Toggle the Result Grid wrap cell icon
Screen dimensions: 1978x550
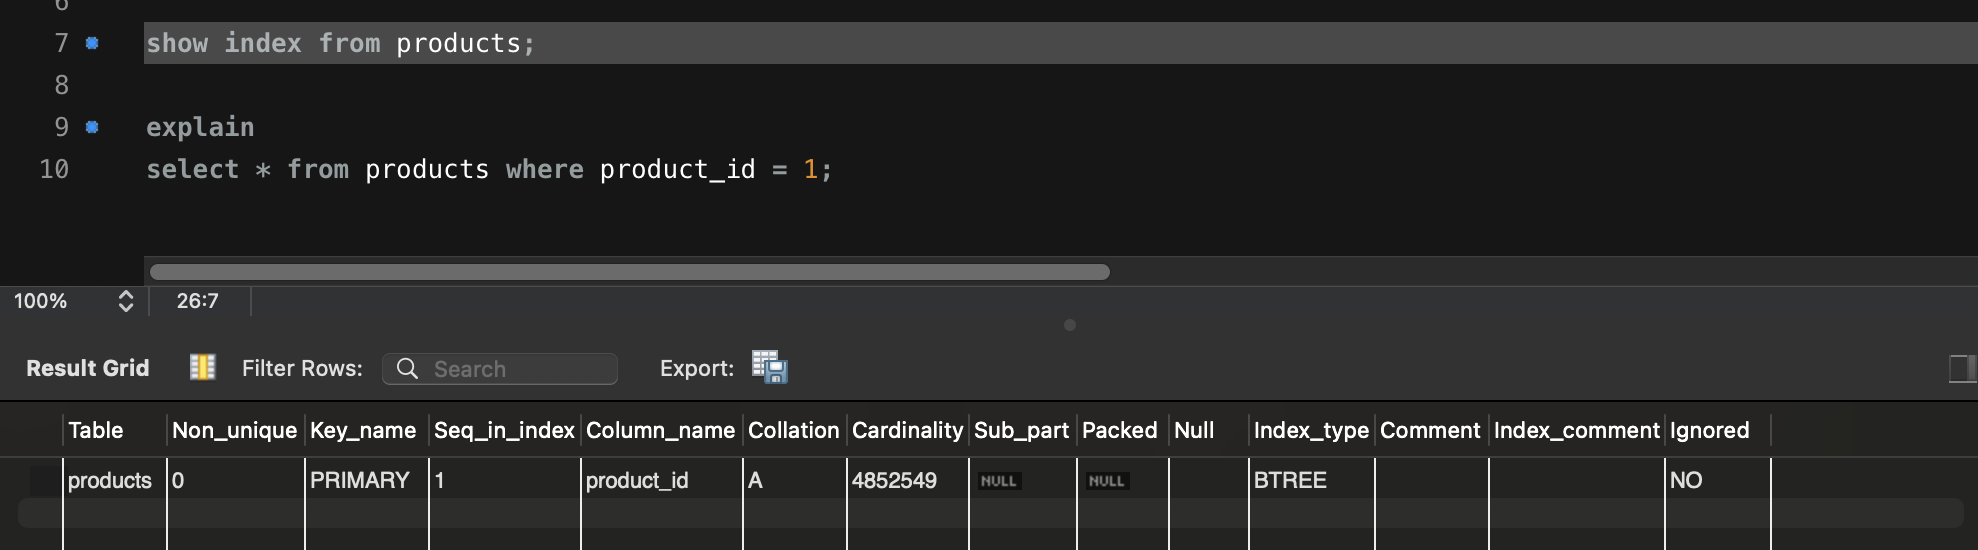pos(202,367)
